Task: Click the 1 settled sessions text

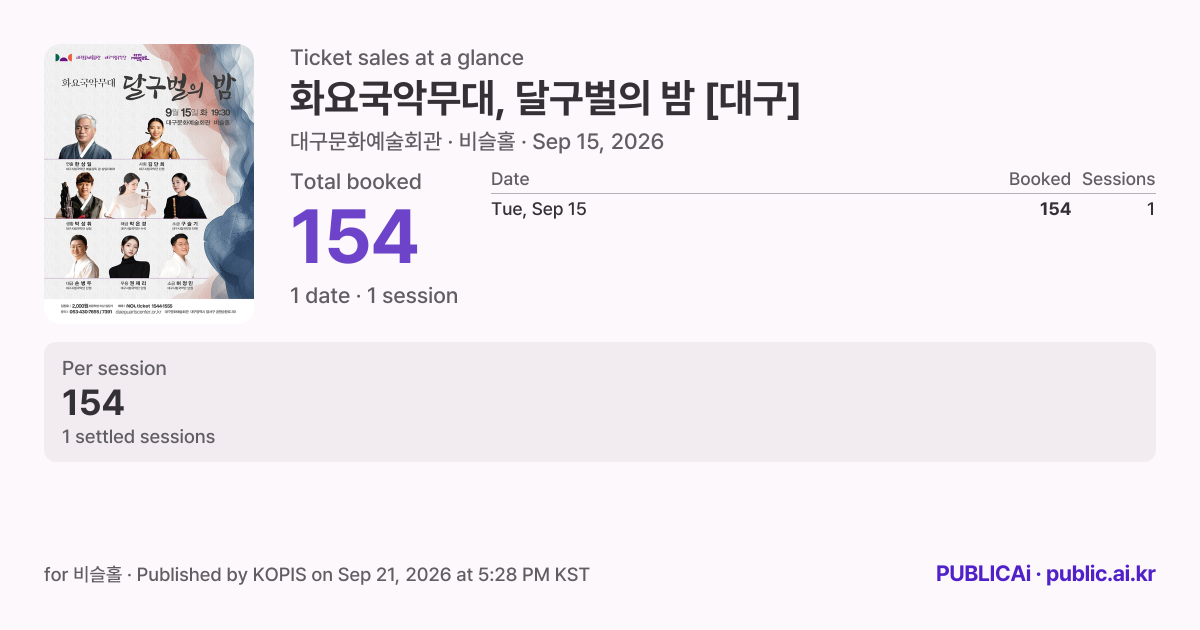Action: coord(138,437)
